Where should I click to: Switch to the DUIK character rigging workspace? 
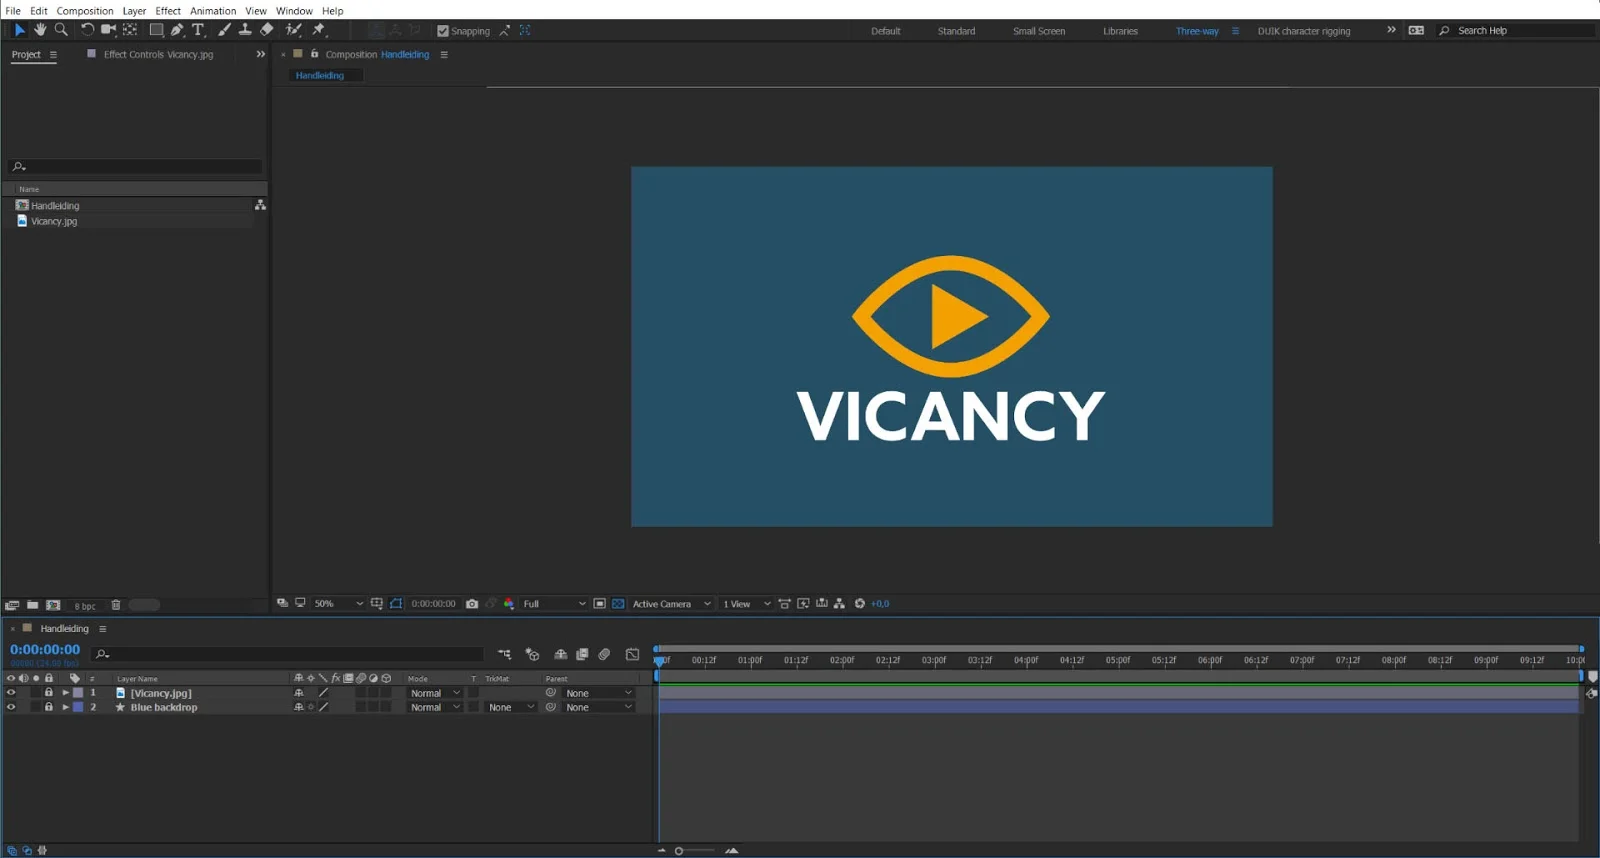[1304, 31]
